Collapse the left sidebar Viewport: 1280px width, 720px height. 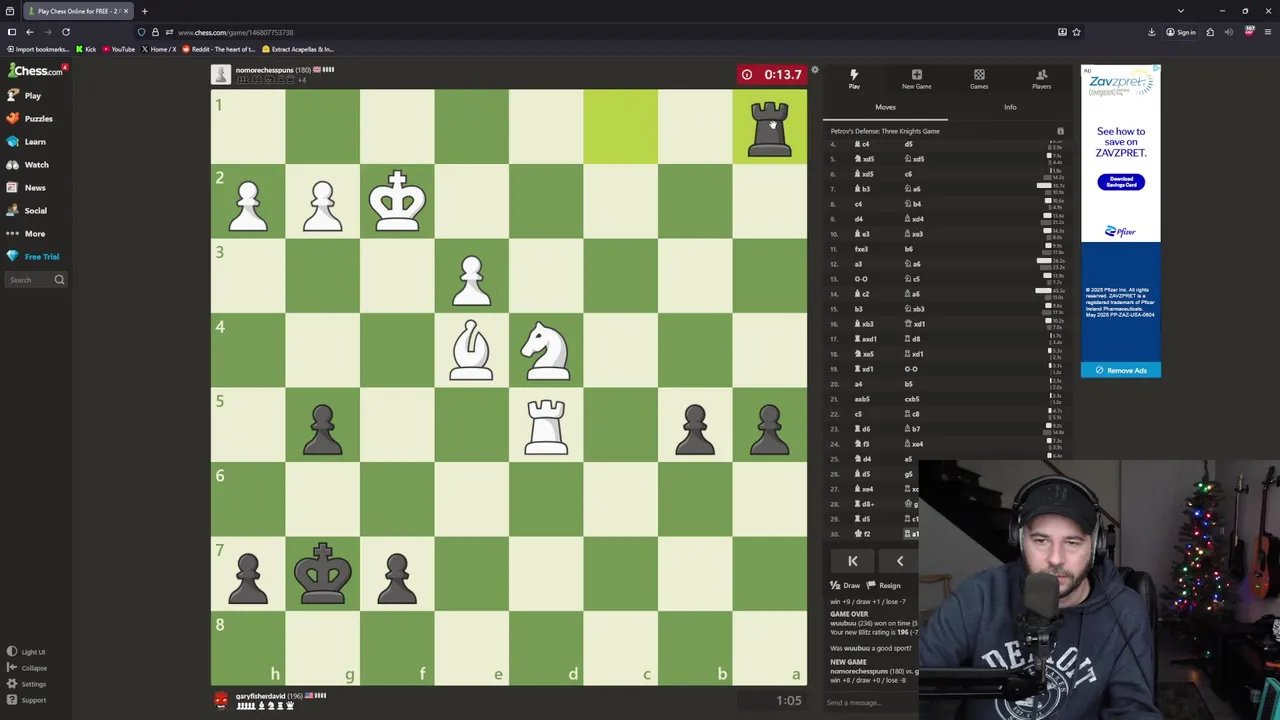click(27, 668)
